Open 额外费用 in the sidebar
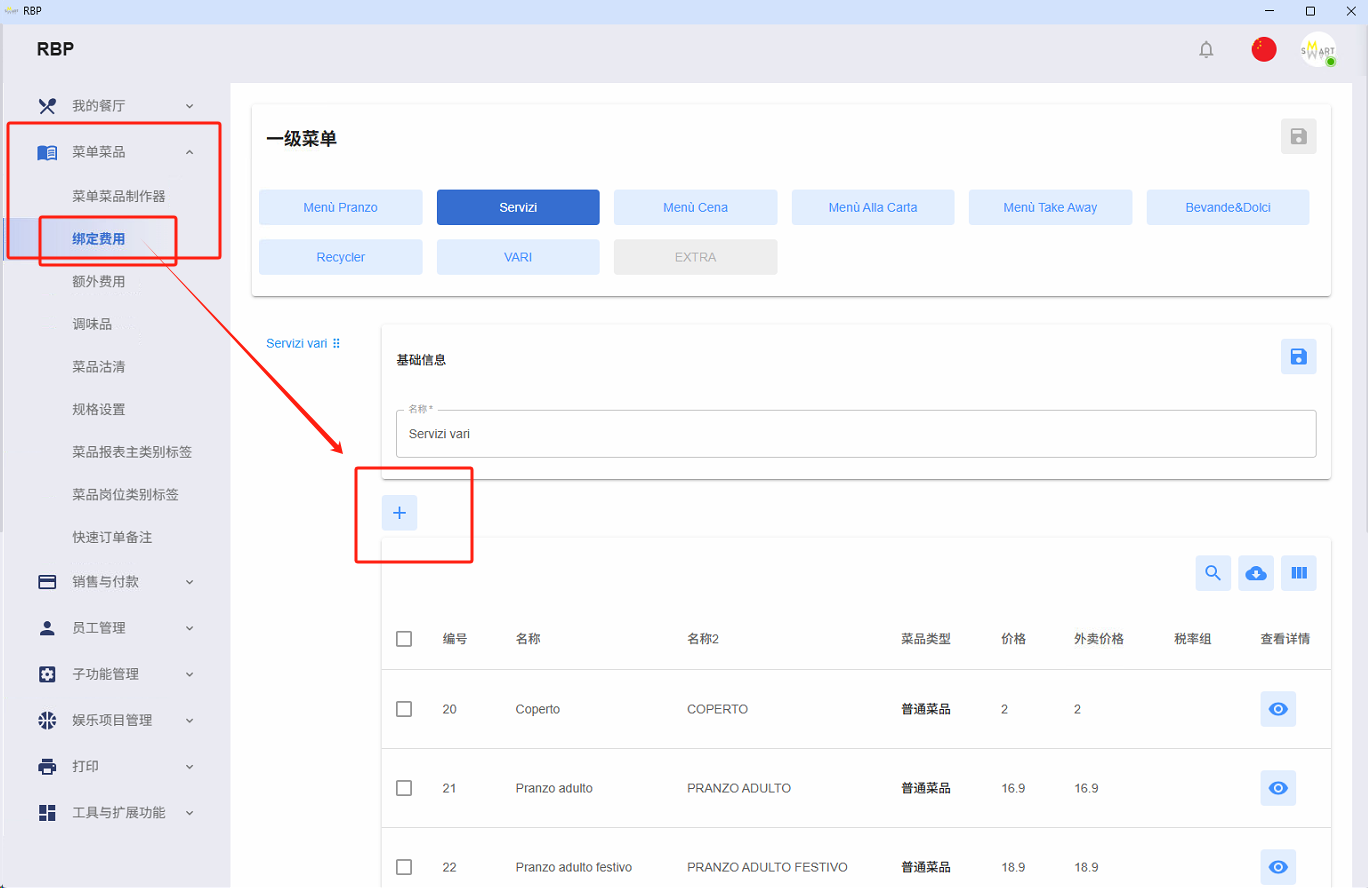Viewport: 1368px width, 888px height. tap(99, 282)
